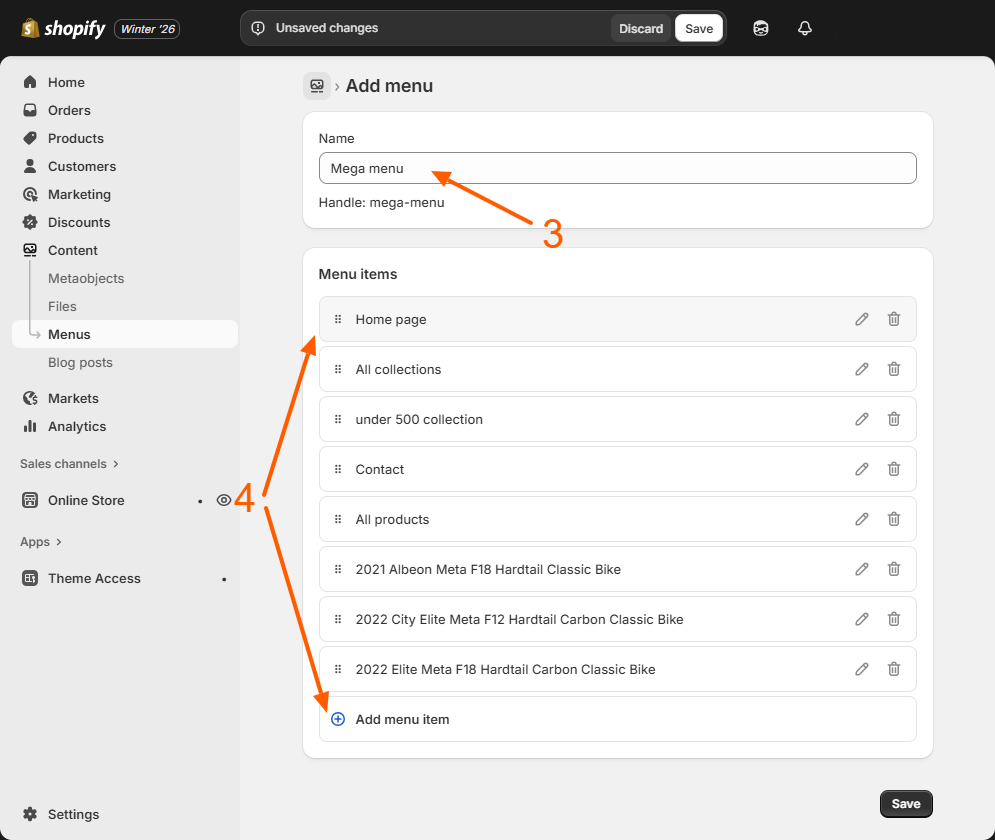The width and height of the screenshot is (995, 840).
Task: Delete the 2021 Albeon Meta F18 item
Action: point(893,569)
